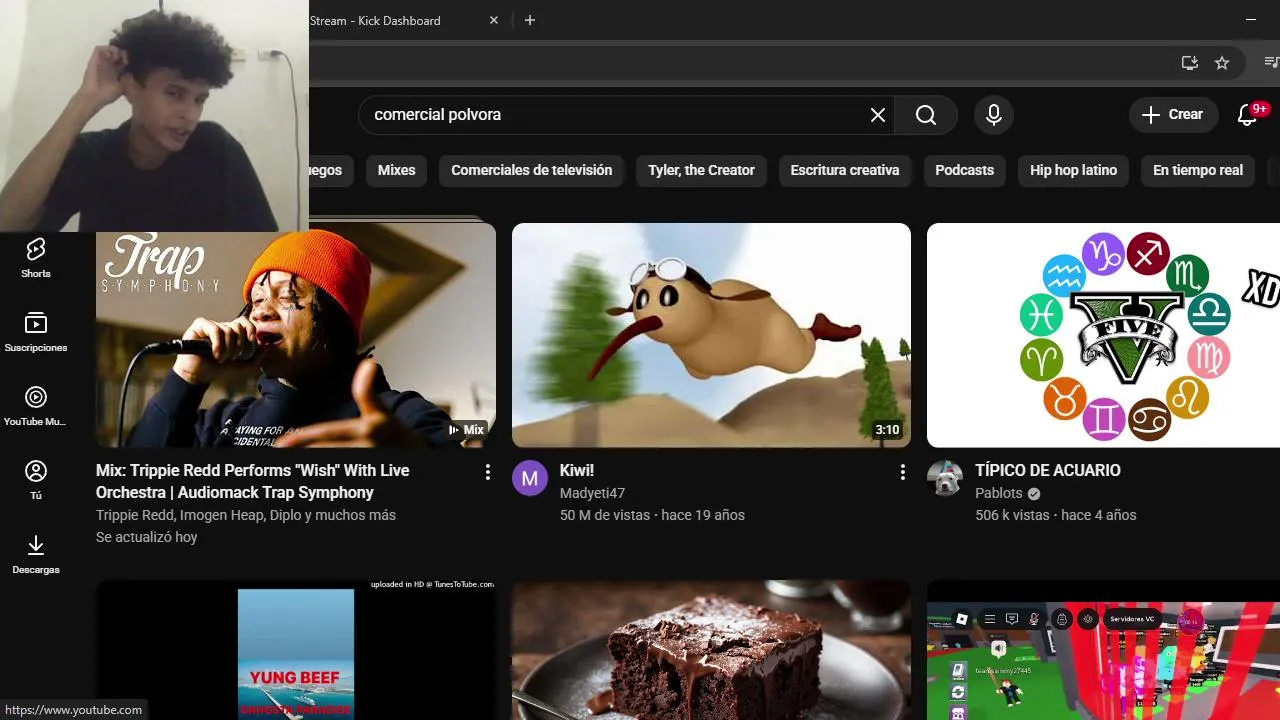This screenshot has height=720, width=1280.
Task: Click install app icon in address bar
Action: click(x=1190, y=62)
